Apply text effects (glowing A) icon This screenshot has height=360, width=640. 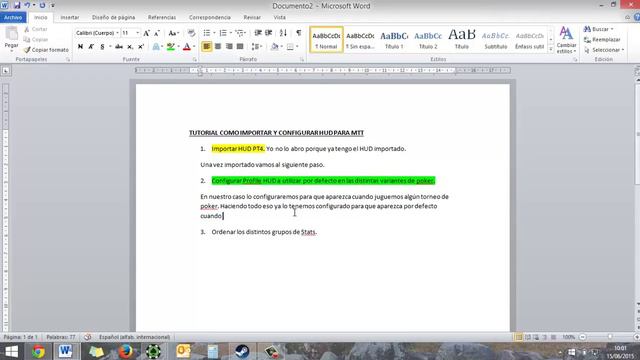pyautogui.click(x=156, y=47)
